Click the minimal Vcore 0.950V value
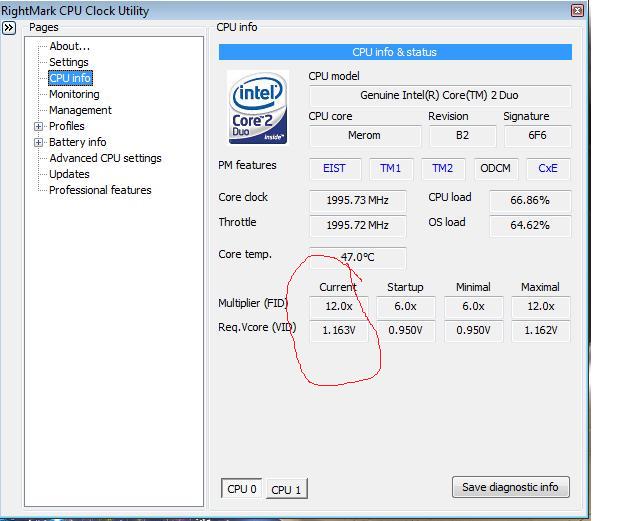 click(x=473, y=331)
